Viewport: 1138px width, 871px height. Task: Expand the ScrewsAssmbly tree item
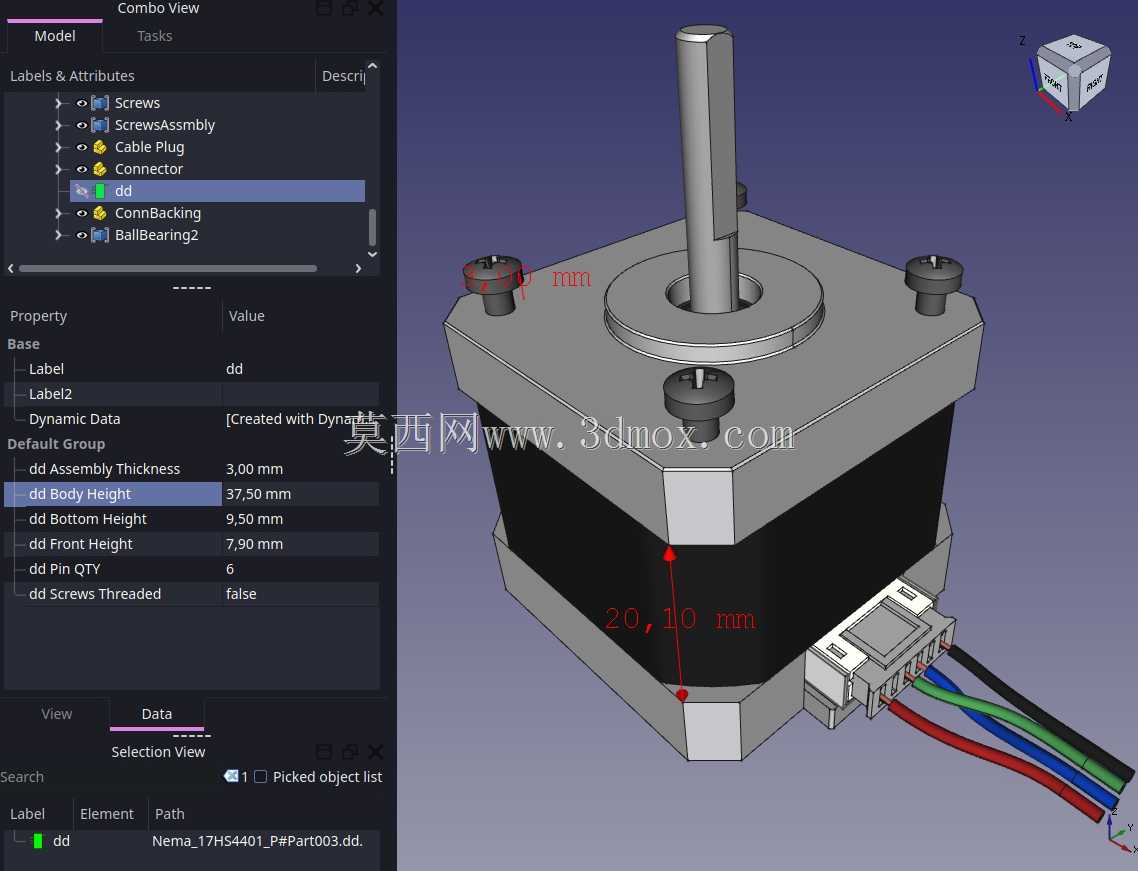point(59,125)
